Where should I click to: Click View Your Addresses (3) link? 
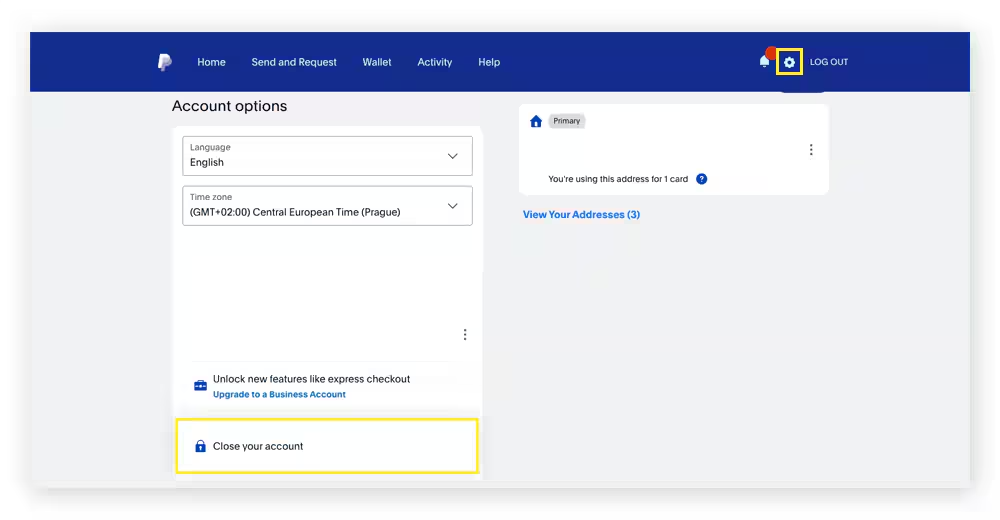click(582, 214)
